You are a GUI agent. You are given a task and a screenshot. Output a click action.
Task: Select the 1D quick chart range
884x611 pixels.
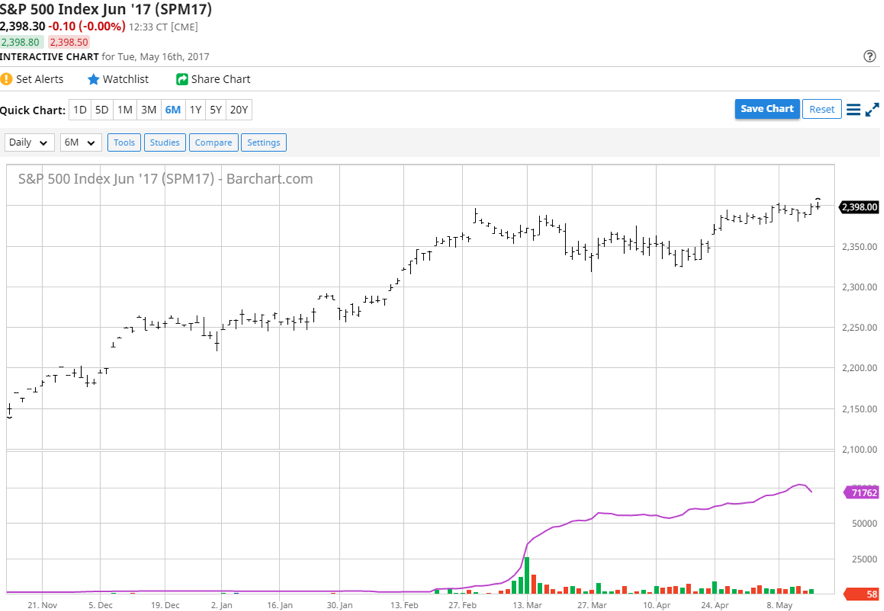80,110
